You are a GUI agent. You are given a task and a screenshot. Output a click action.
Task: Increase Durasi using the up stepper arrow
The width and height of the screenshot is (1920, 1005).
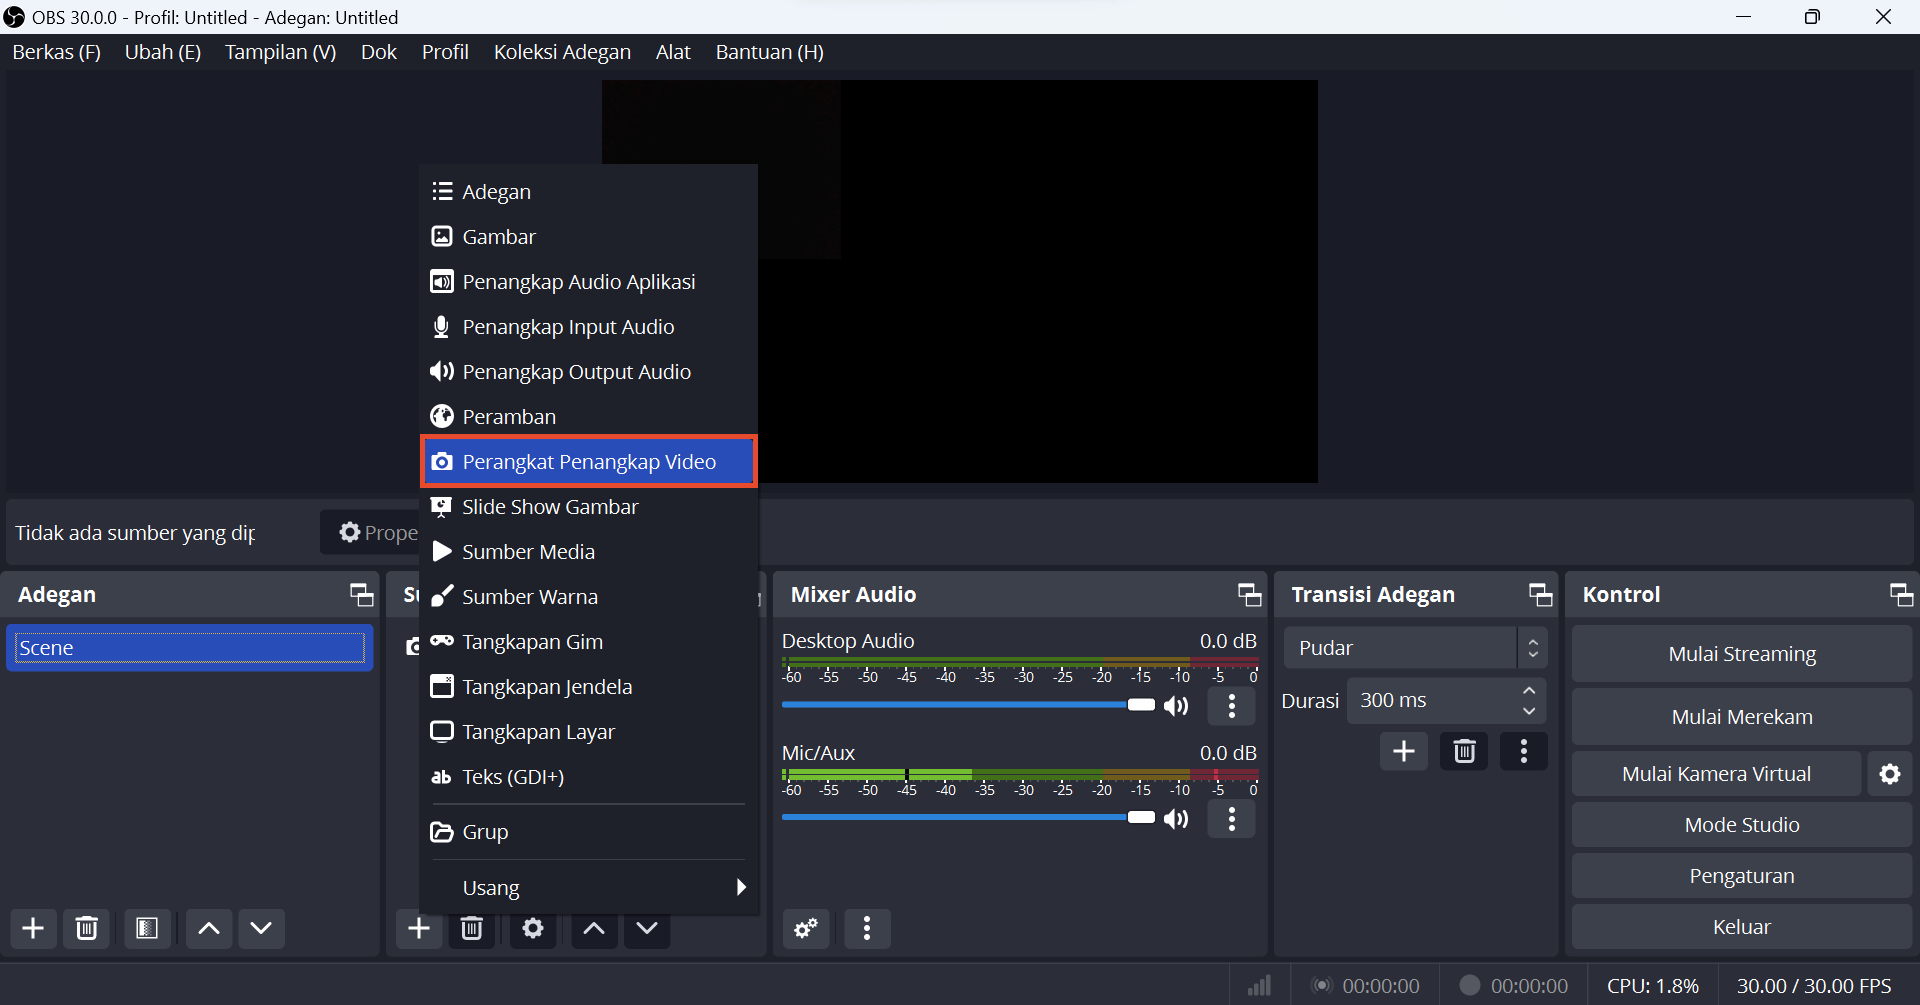point(1528,691)
